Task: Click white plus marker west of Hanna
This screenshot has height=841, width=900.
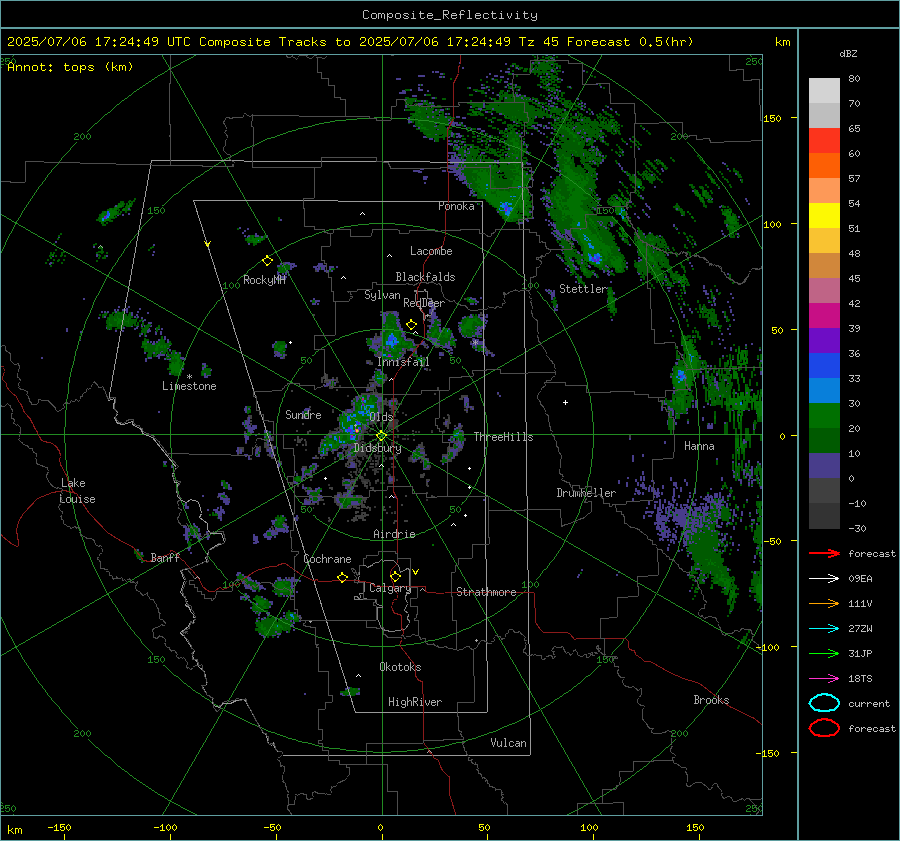Action: click(x=565, y=402)
